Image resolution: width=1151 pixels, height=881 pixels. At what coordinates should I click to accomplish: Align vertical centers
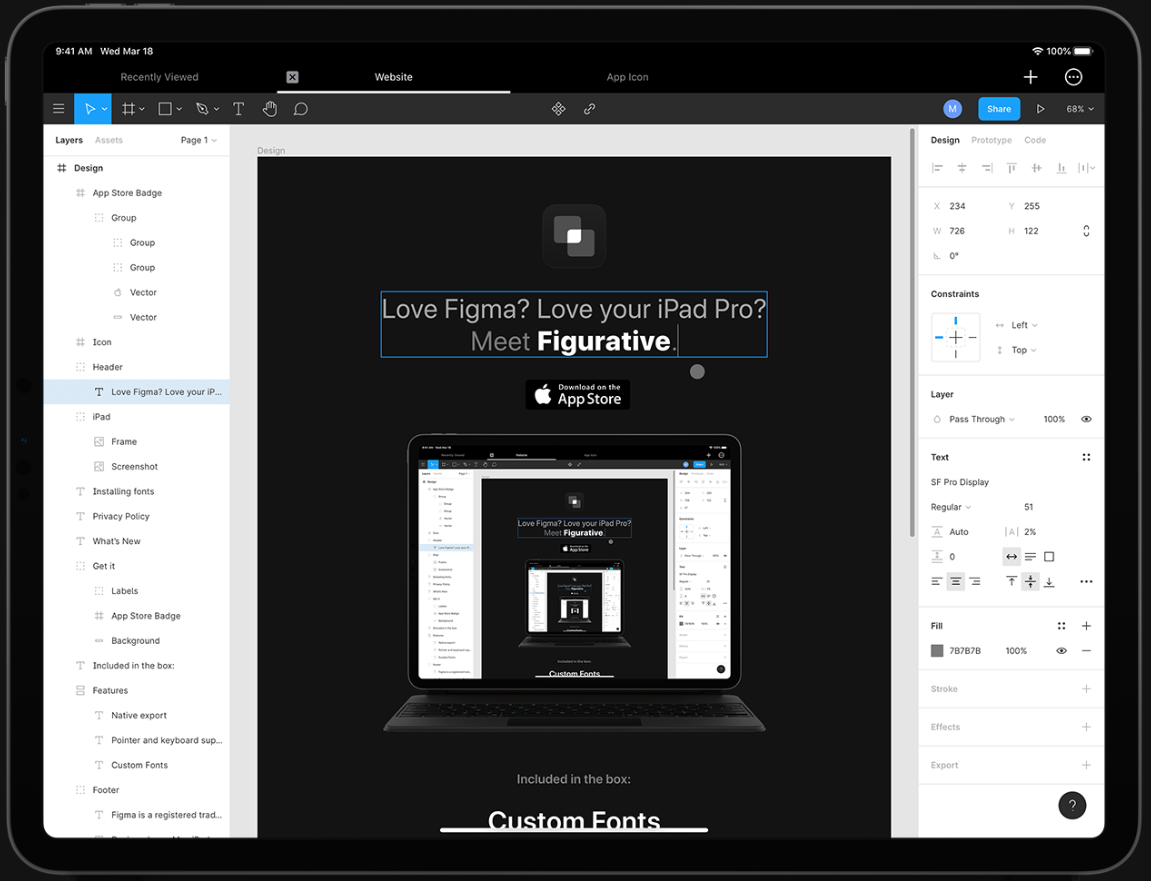[1036, 168]
